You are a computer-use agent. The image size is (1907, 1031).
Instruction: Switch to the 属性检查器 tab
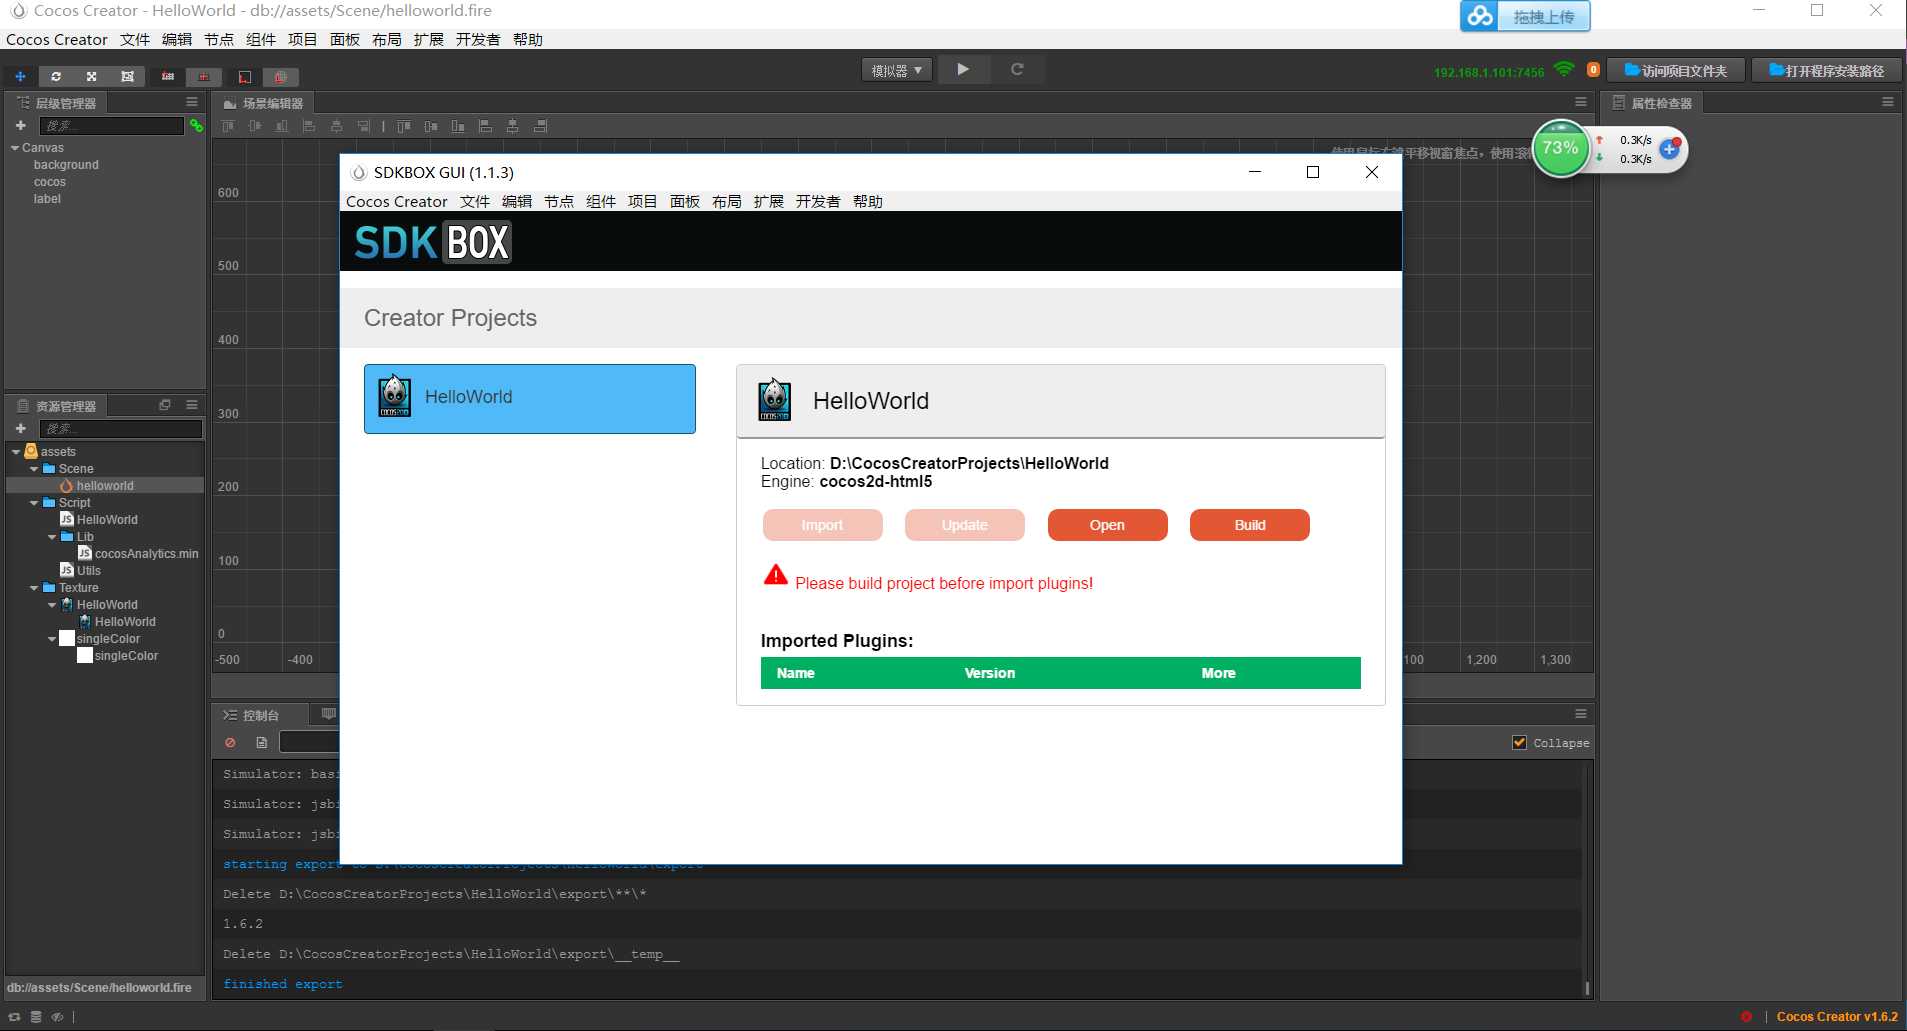point(1652,103)
